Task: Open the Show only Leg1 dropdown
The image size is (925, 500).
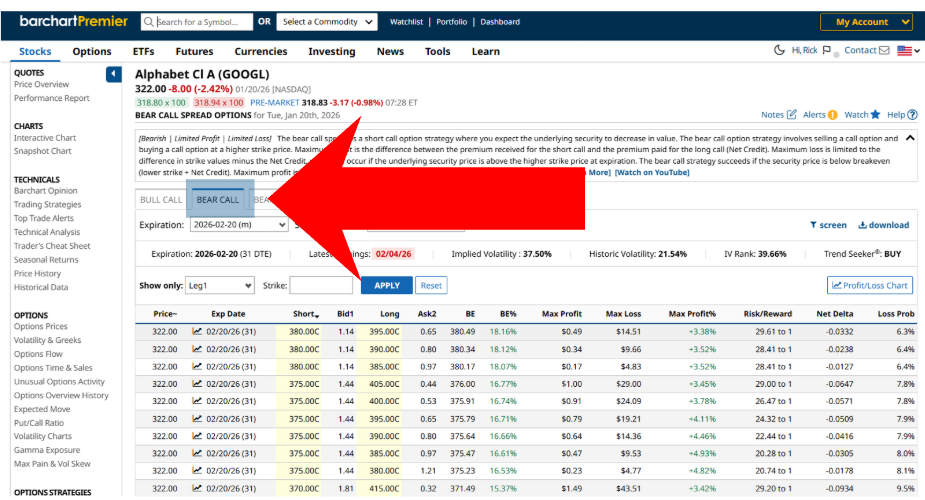Action: tap(219, 285)
